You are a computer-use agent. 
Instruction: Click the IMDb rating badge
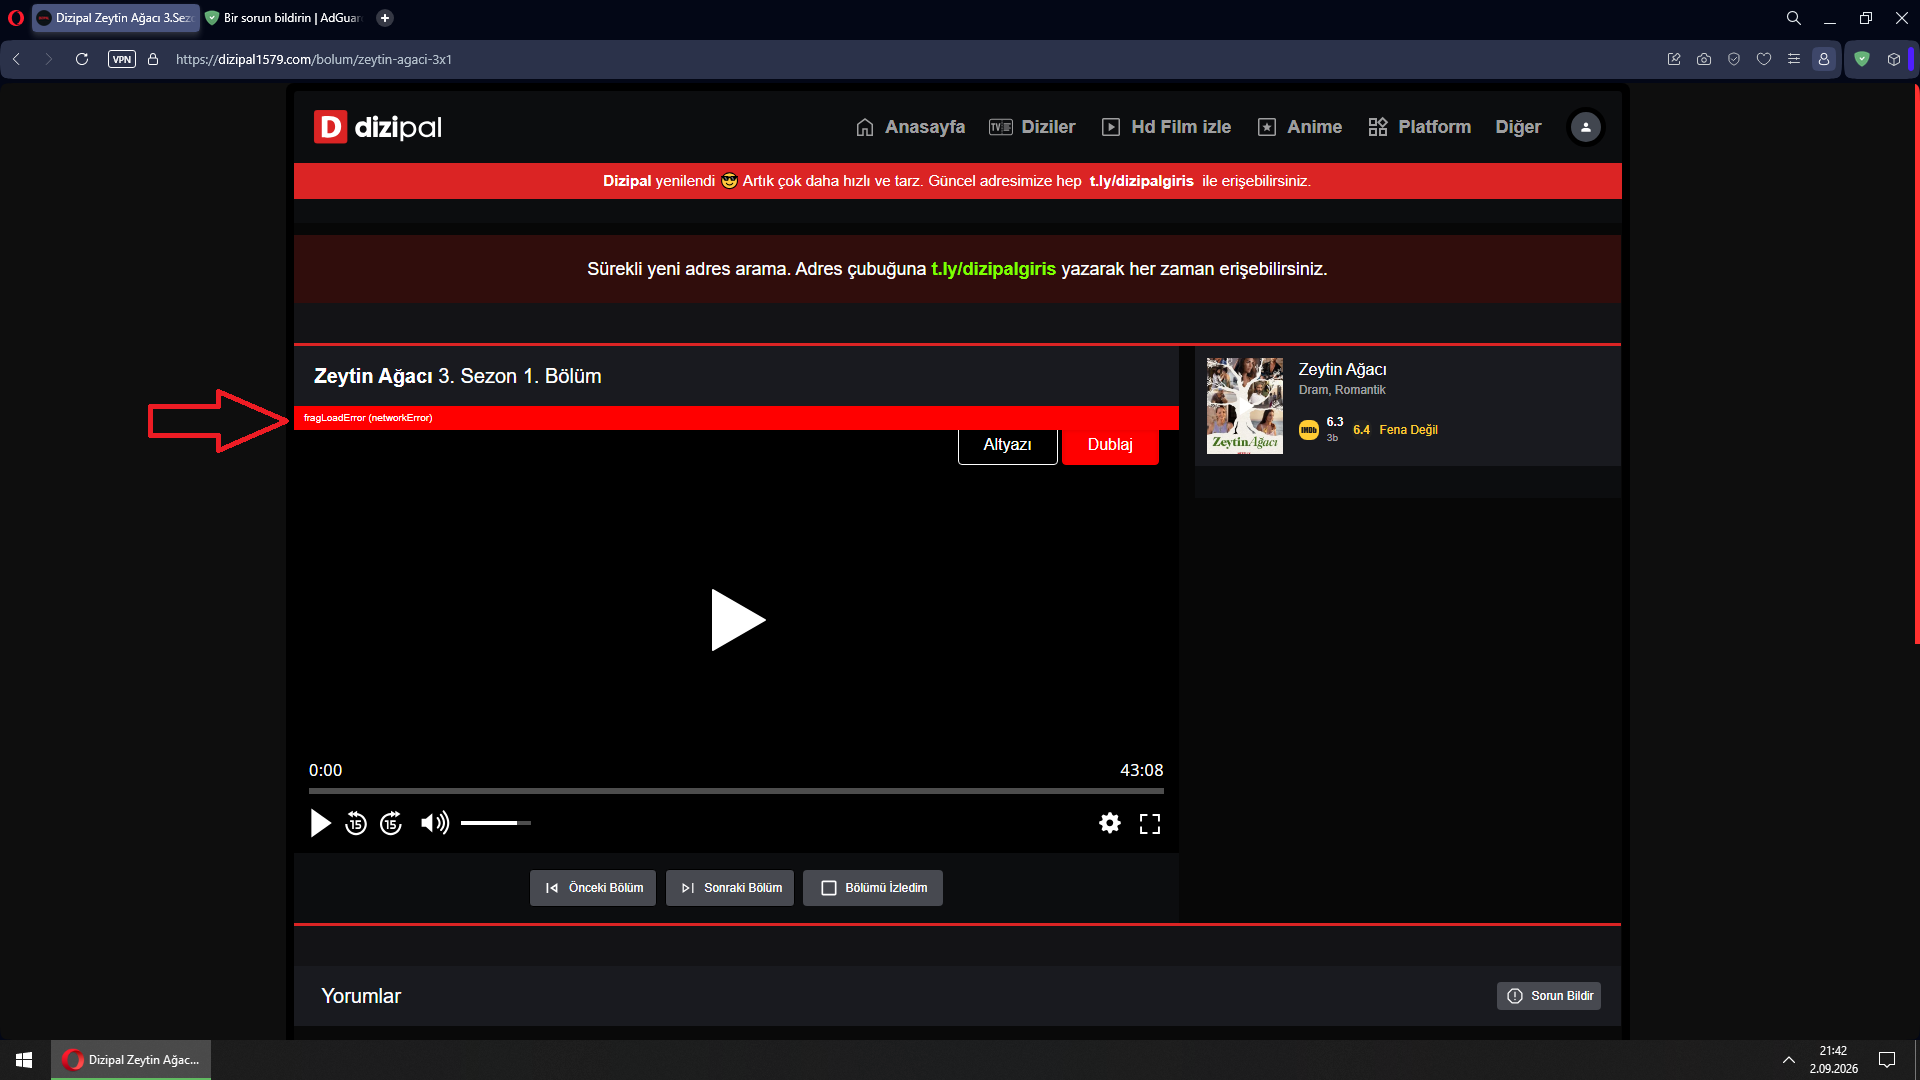click(1308, 430)
